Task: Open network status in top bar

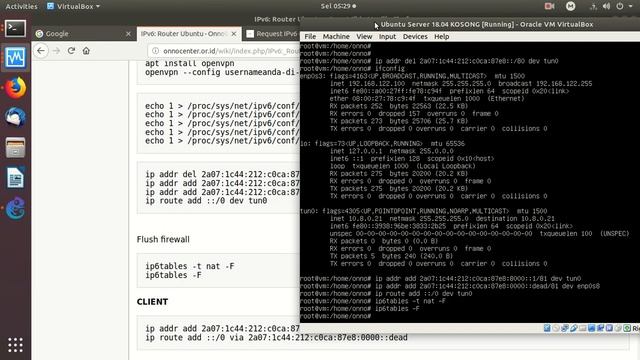Action: [x=593, y=6]
